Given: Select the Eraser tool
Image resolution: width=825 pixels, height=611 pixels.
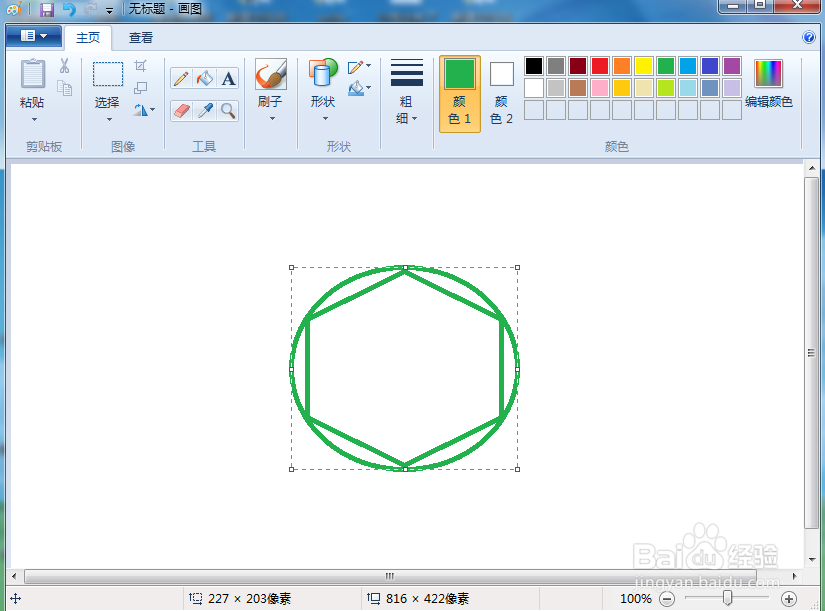Looking at the screenshot, I should (x=181, y=111).
